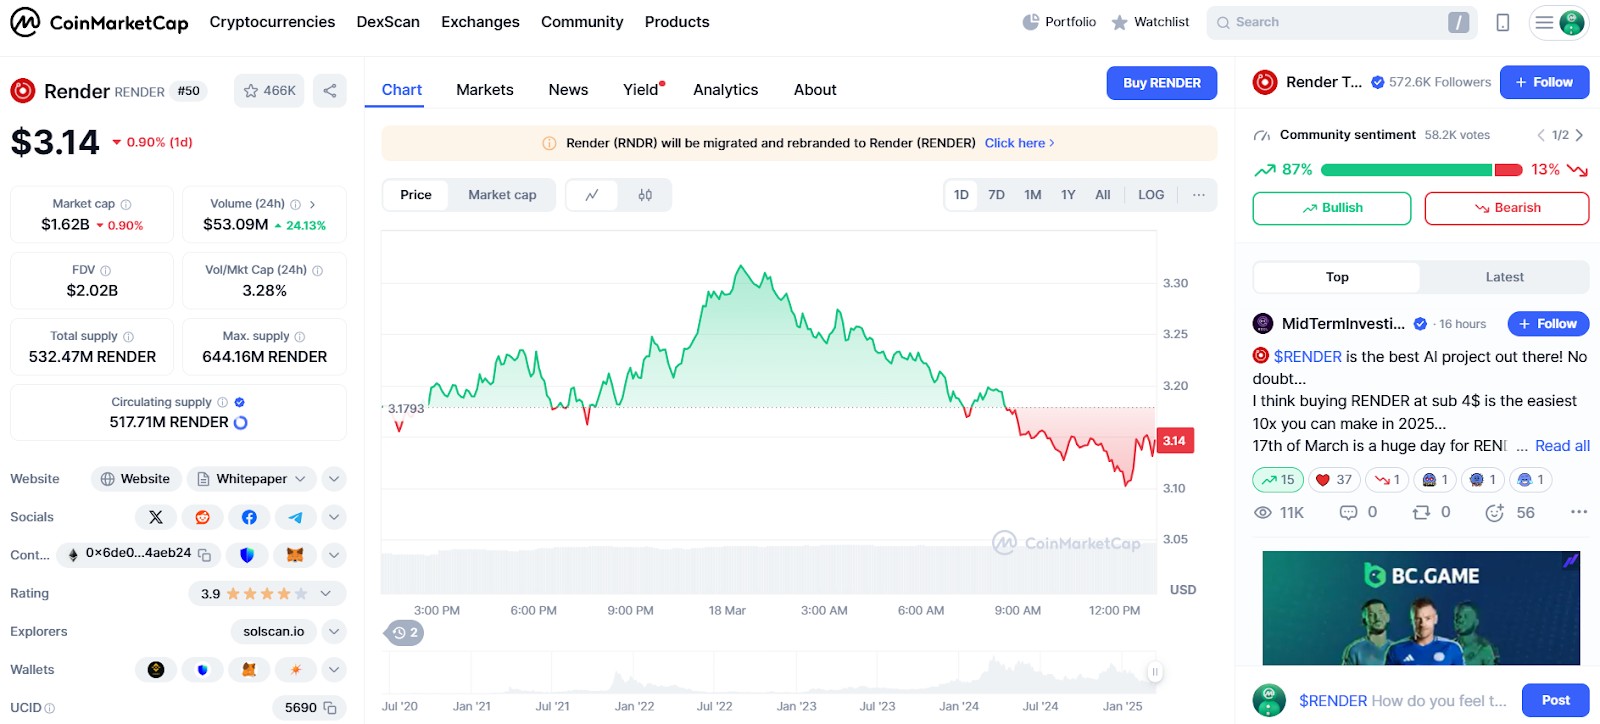The height and width of the screenshot is (724, 1600).
Task: Click the comment icon on the post
Action: coord(1348,513)
